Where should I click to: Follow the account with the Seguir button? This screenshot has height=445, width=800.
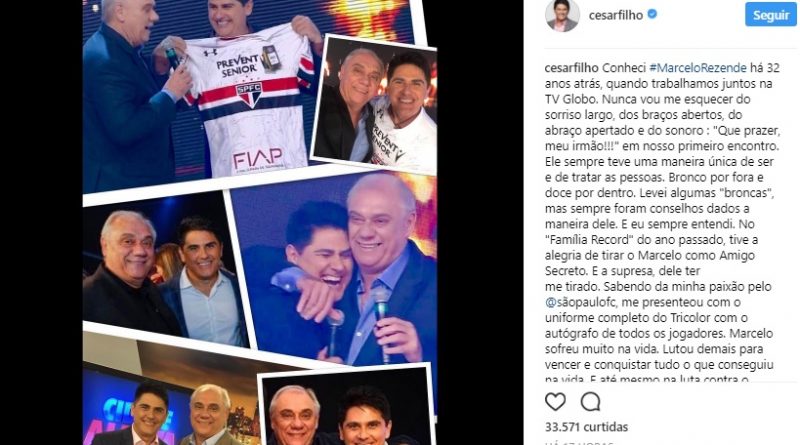(x=770, y=15)
